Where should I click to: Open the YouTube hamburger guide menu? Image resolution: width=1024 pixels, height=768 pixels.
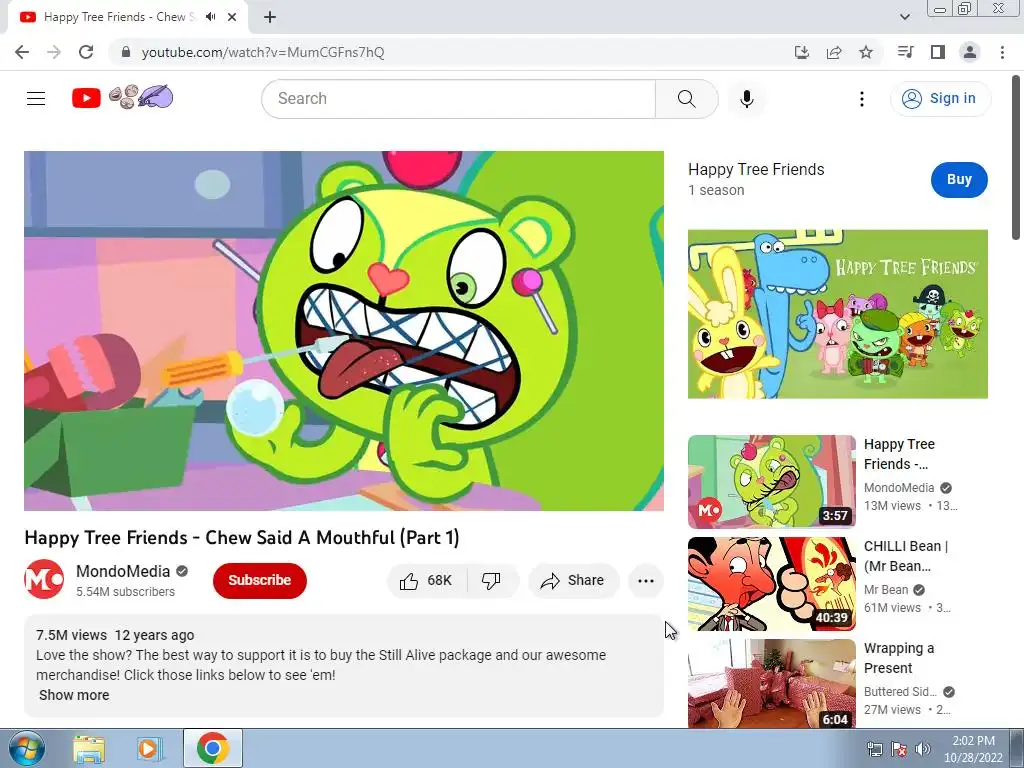(x=36, y=99)
